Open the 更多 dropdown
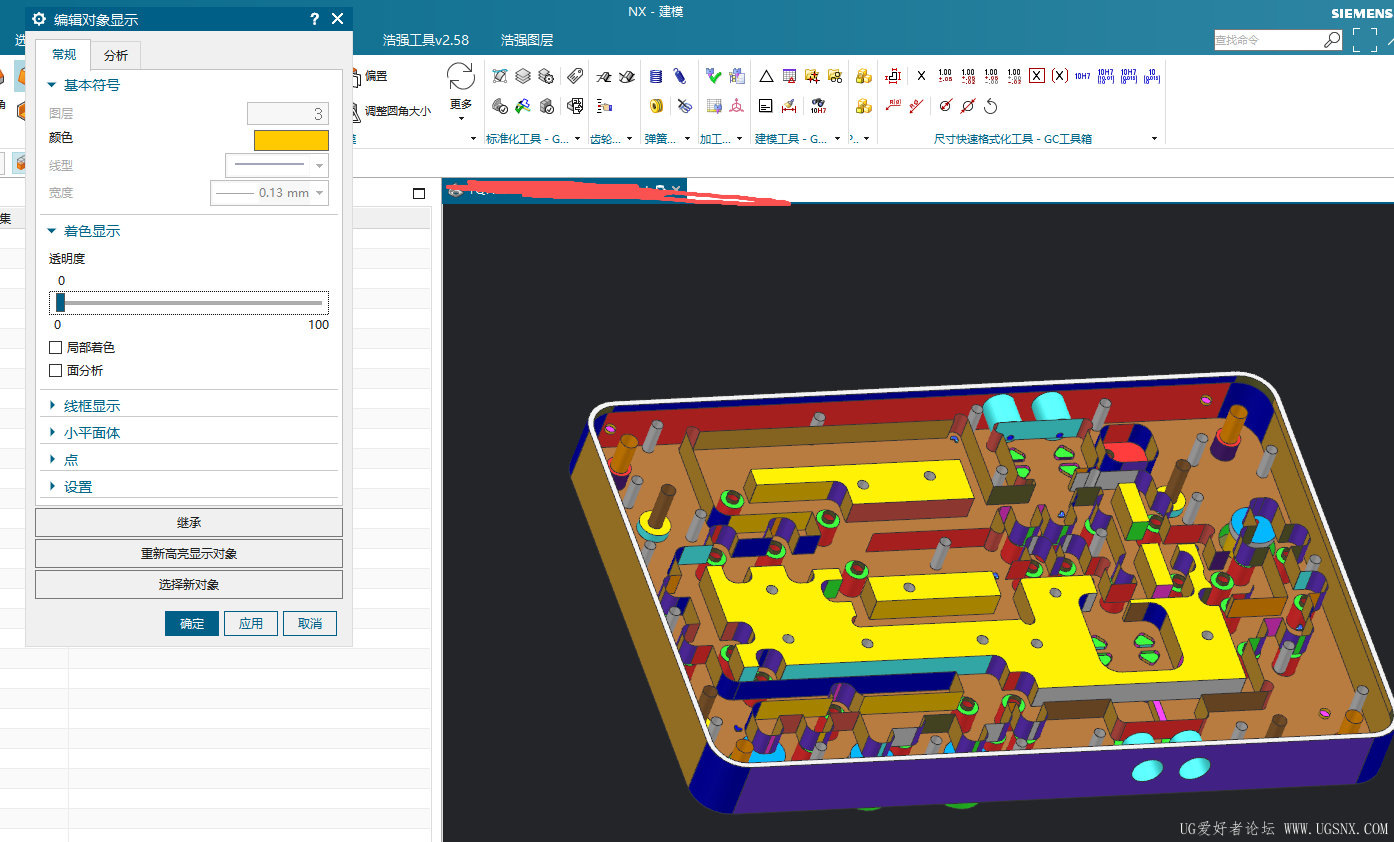 click(461, 105)
